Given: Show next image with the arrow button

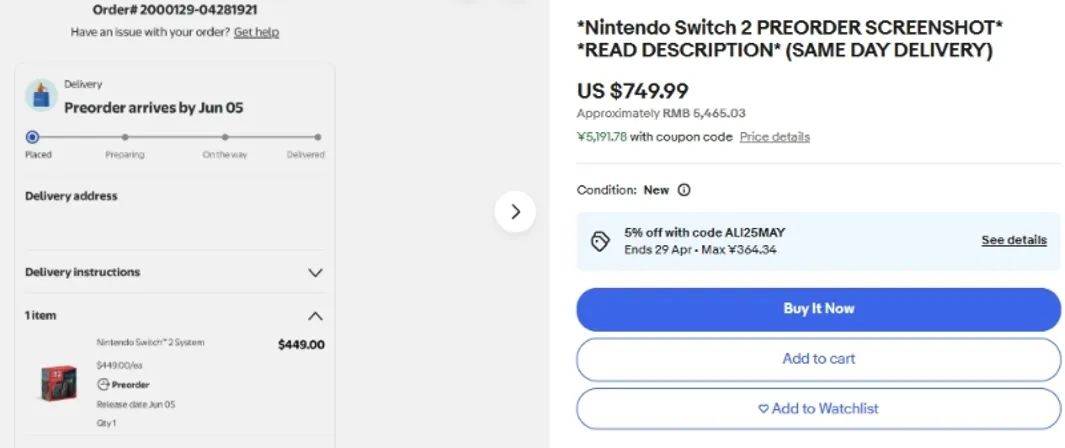Looking at the screenshot, I should click(515, 211).
